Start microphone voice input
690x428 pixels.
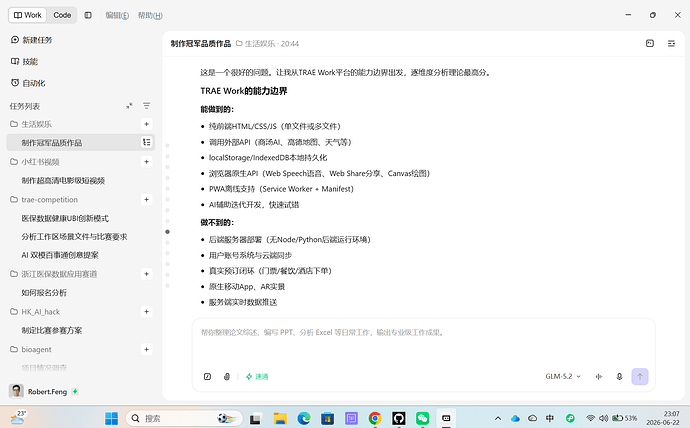pos(619,377)
